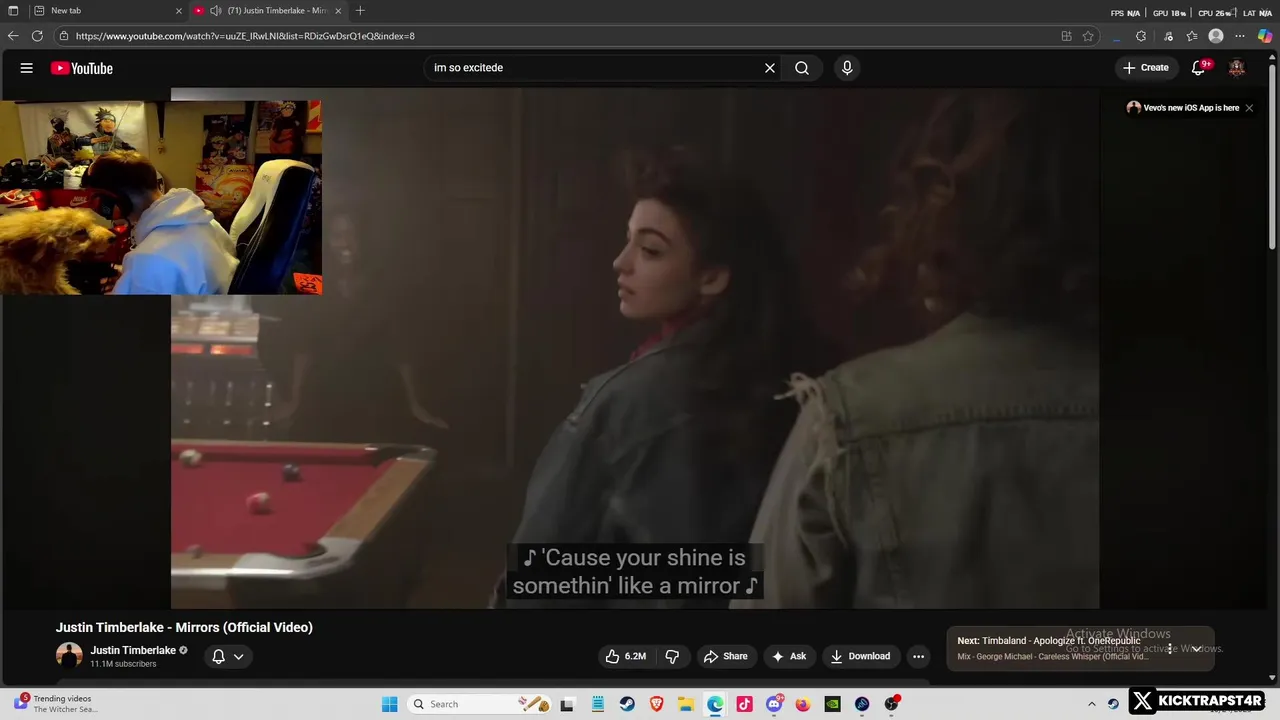Image resolution: width=1280 pixels, height=720 pixels.
Task: Open a new browser tab
Action: (360, 11)
